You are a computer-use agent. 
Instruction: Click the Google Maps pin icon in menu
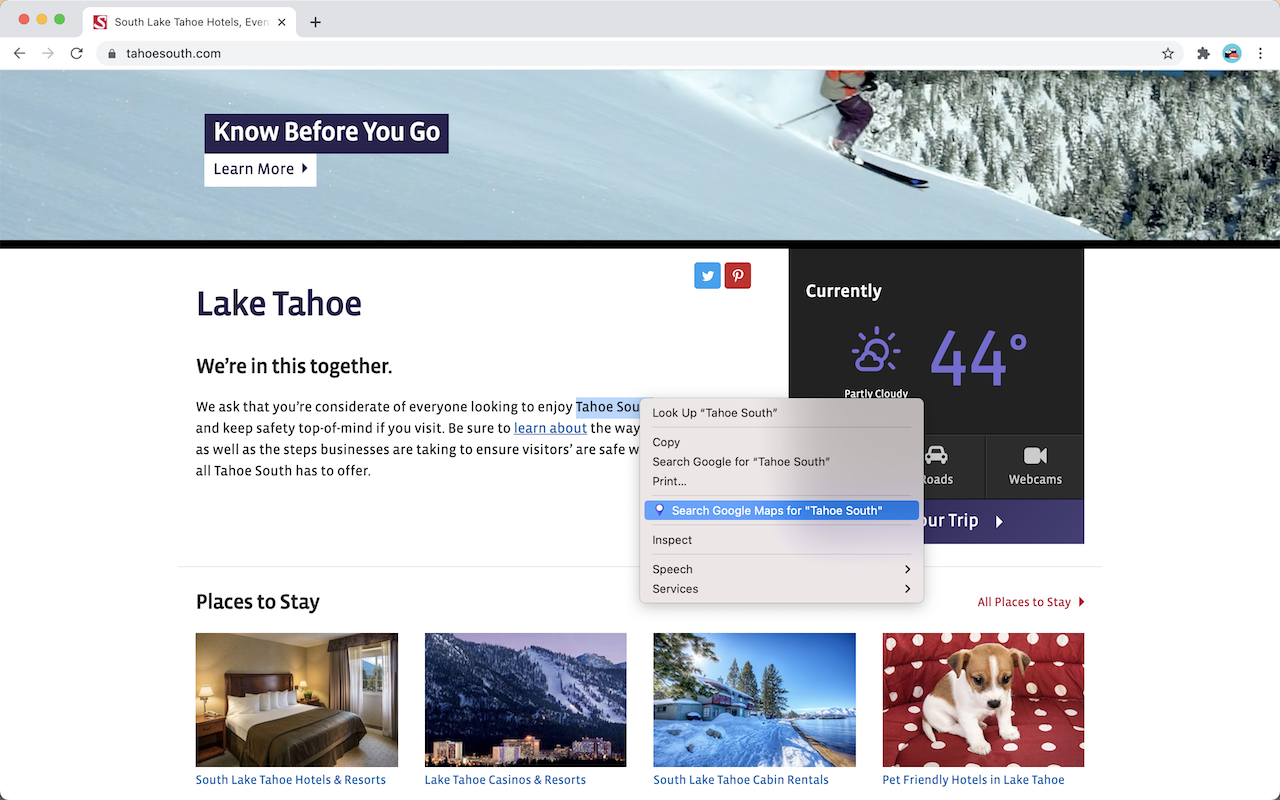(659, 510)
